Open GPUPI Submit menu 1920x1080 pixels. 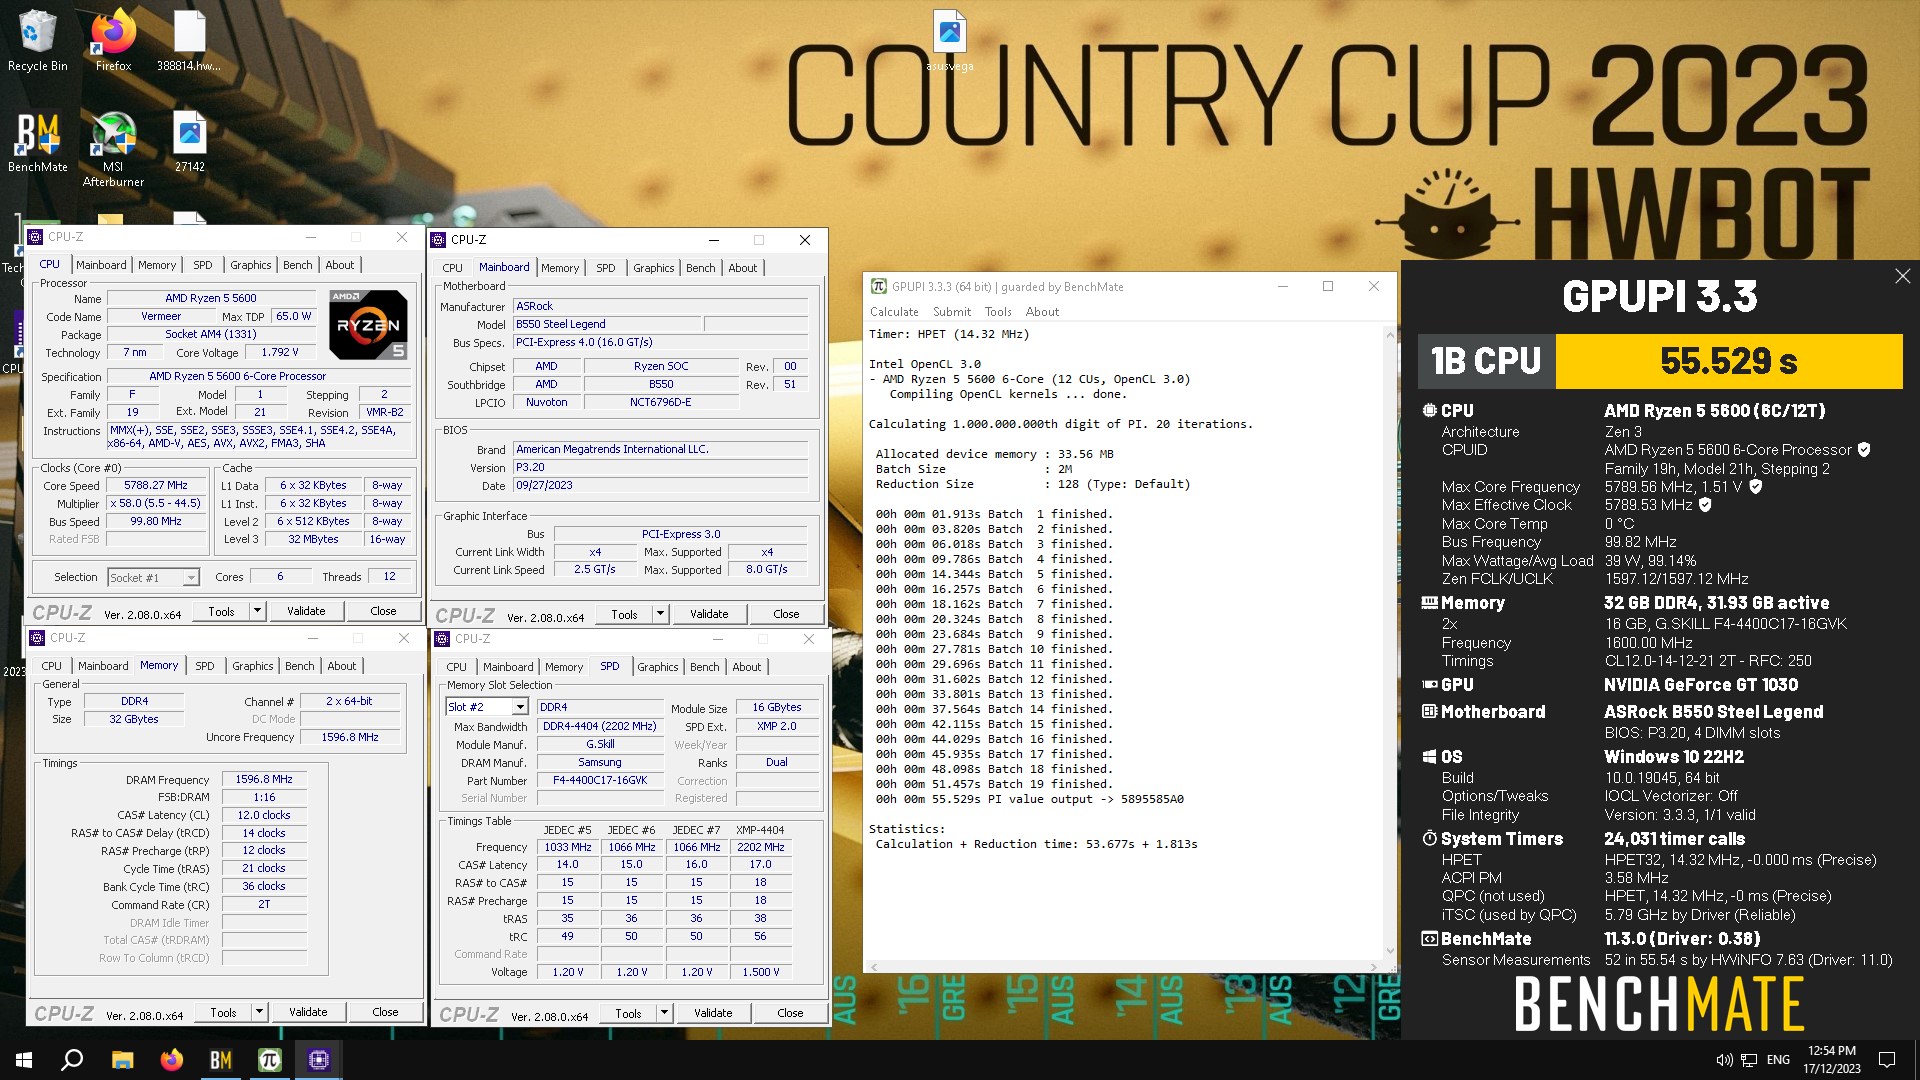(x=951, y=312)
